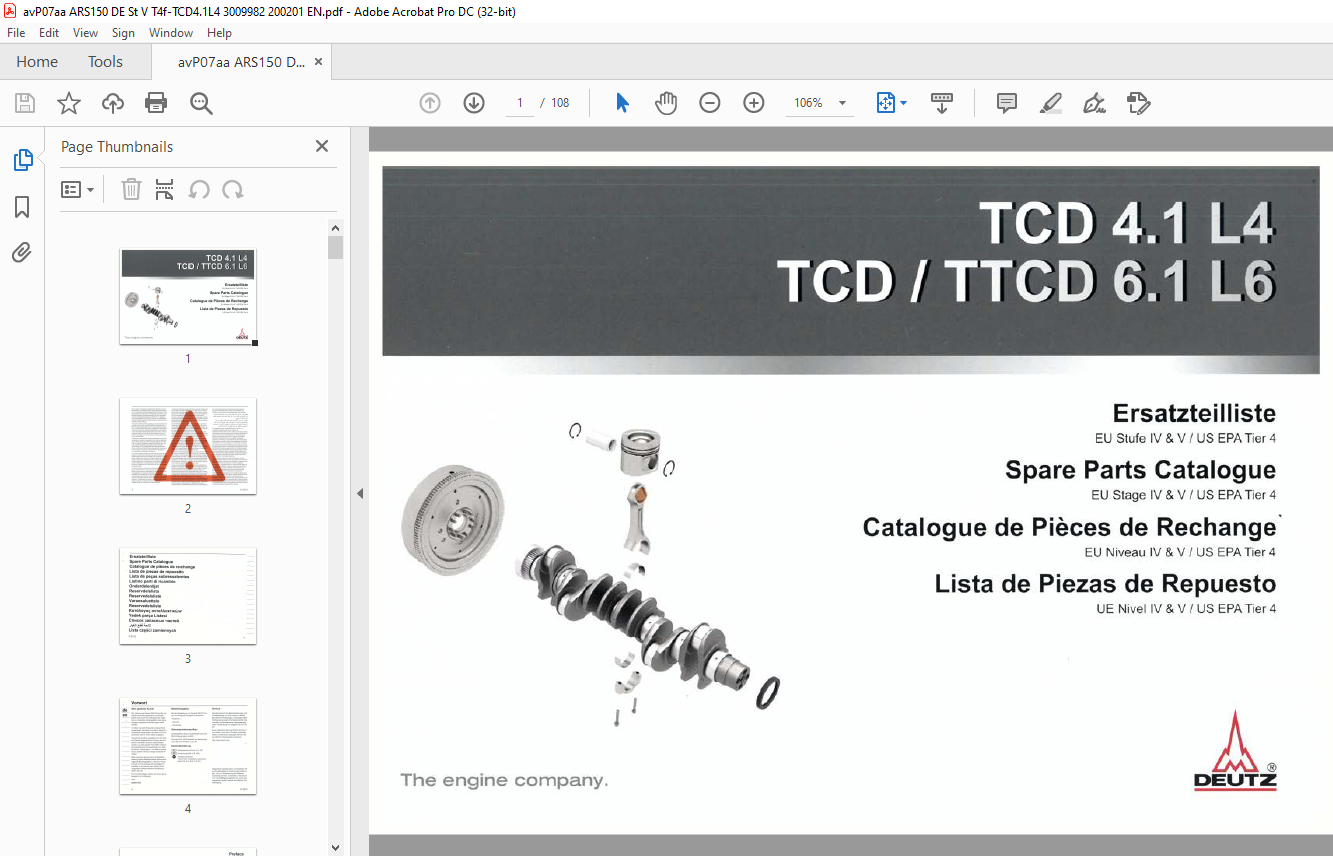
Task: Open the Bookmarks panel icon
Action: click(x=22, y=207)
